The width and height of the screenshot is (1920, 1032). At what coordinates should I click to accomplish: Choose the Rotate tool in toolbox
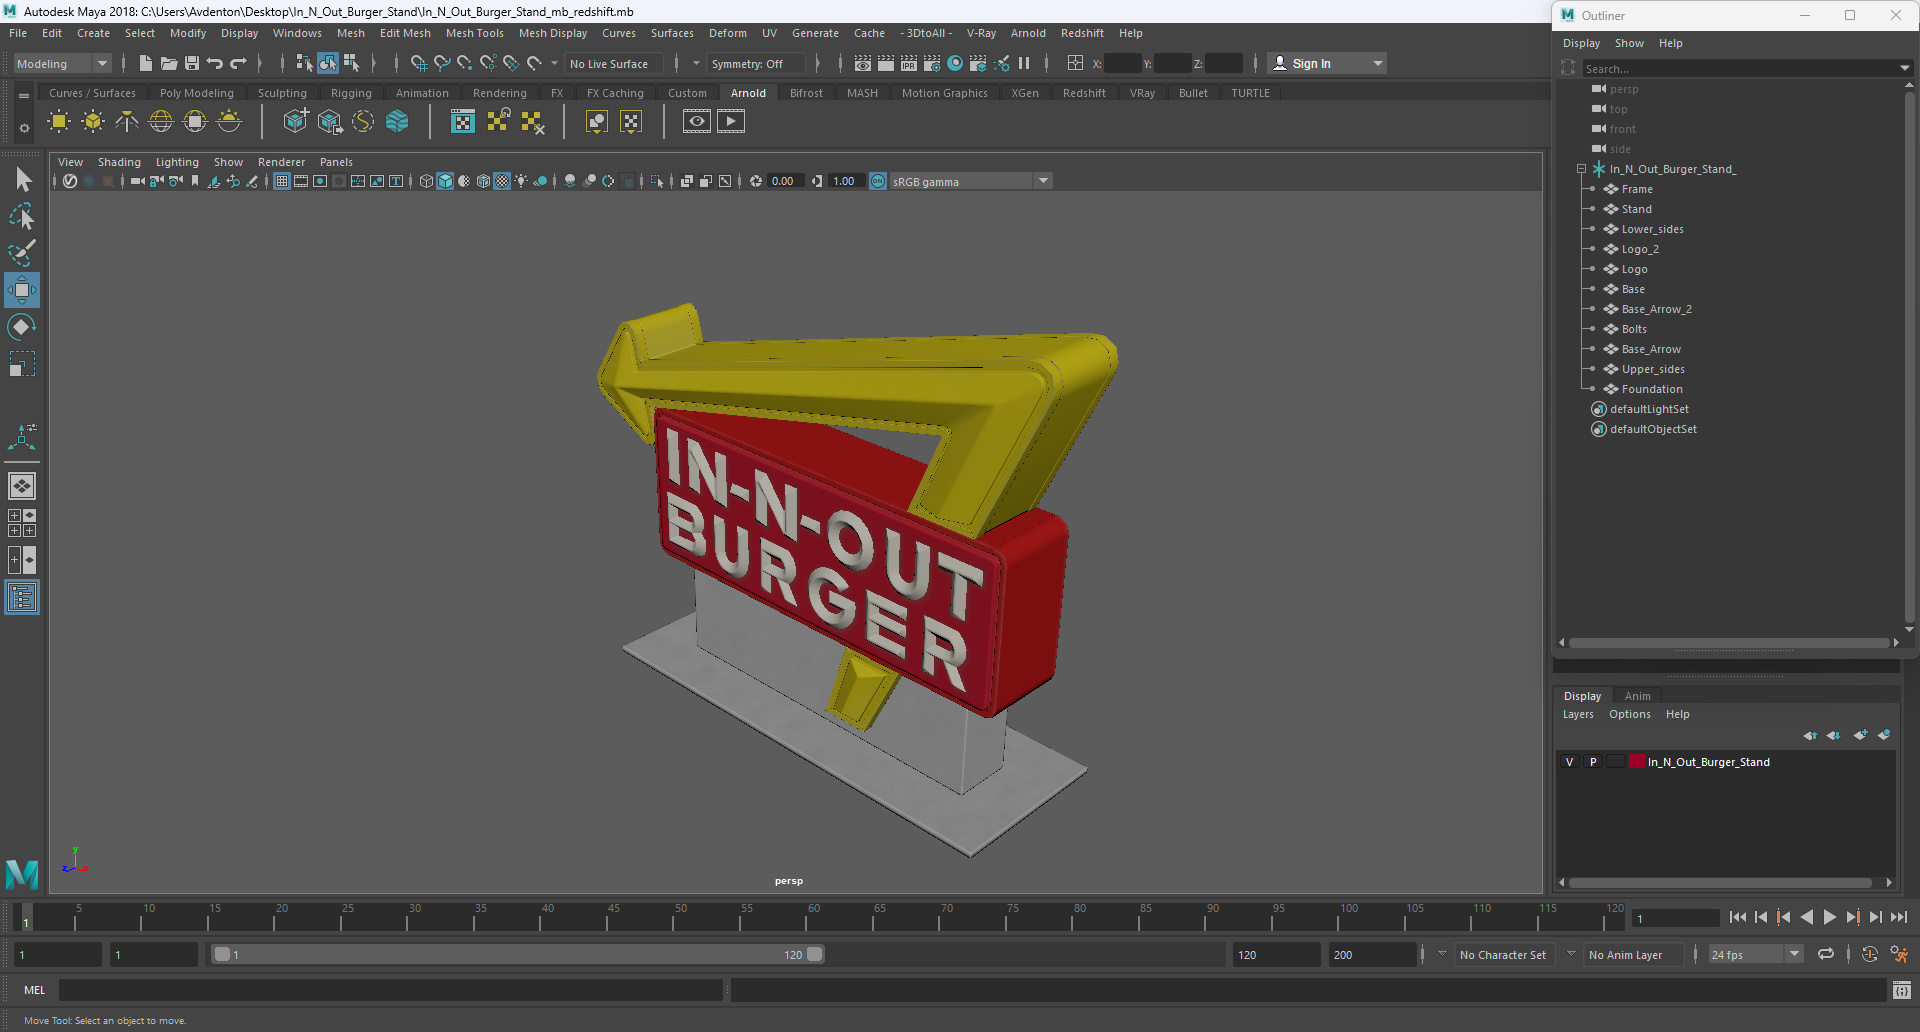pos(22,327)
